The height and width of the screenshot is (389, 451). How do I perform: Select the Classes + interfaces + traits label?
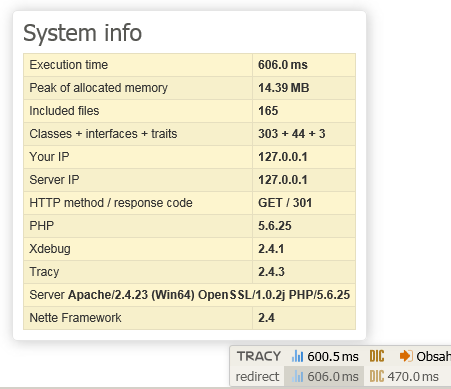tap(103, 134)
